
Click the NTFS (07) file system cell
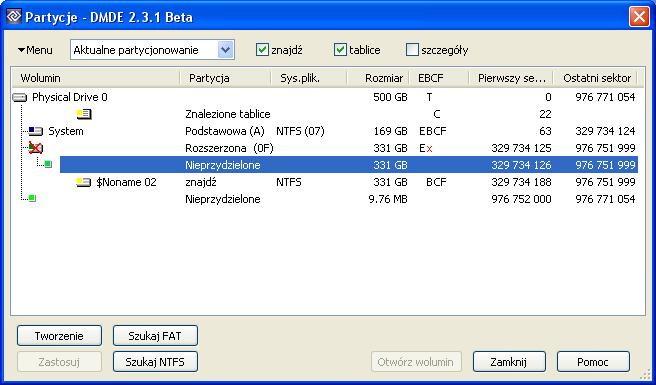(x=300, y=131)
